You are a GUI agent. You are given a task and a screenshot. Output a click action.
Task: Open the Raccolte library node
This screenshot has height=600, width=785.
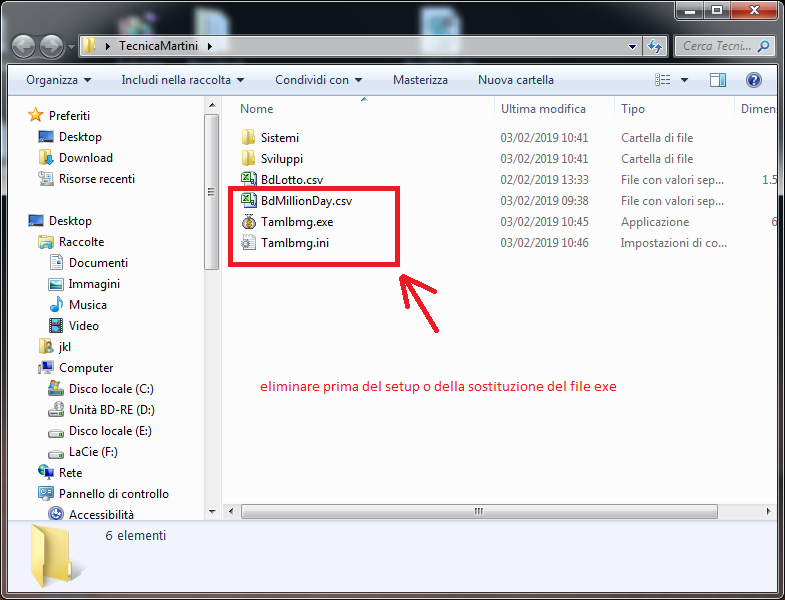[x=71, y=242]
